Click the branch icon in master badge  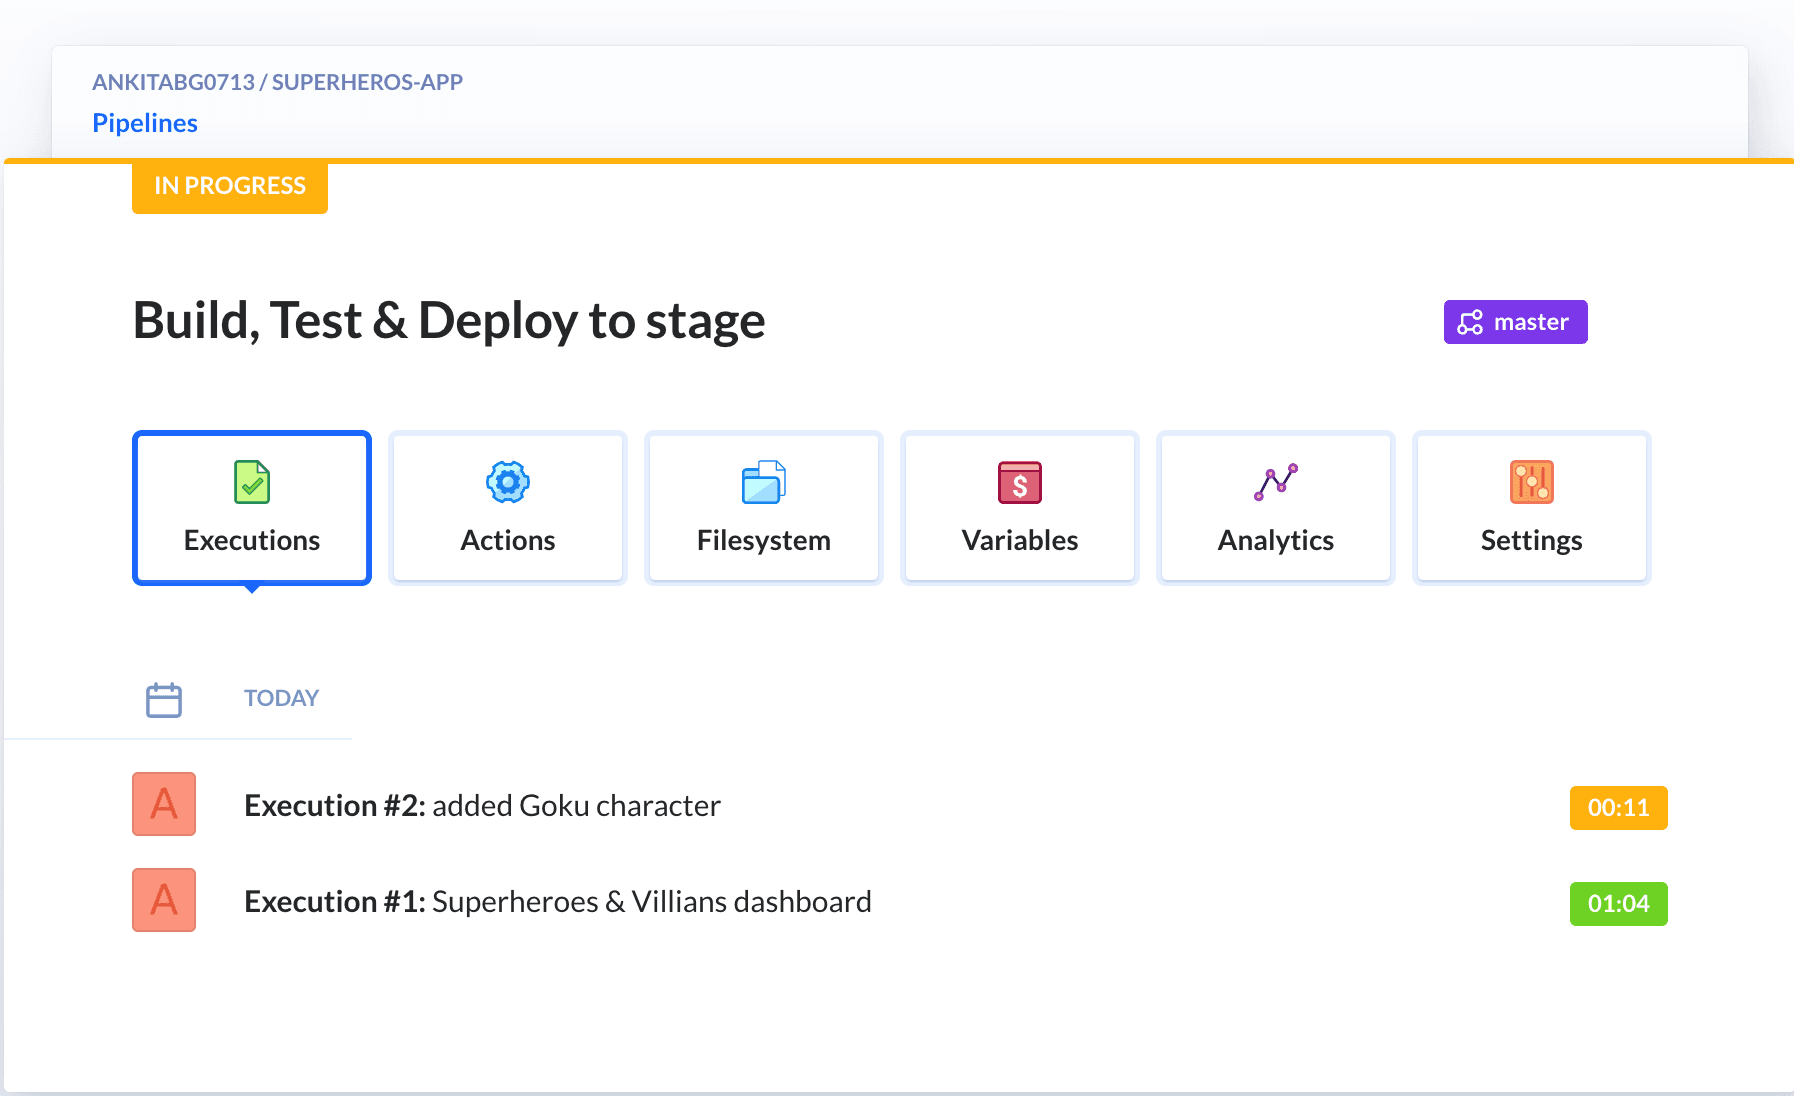coord(1470,322)
